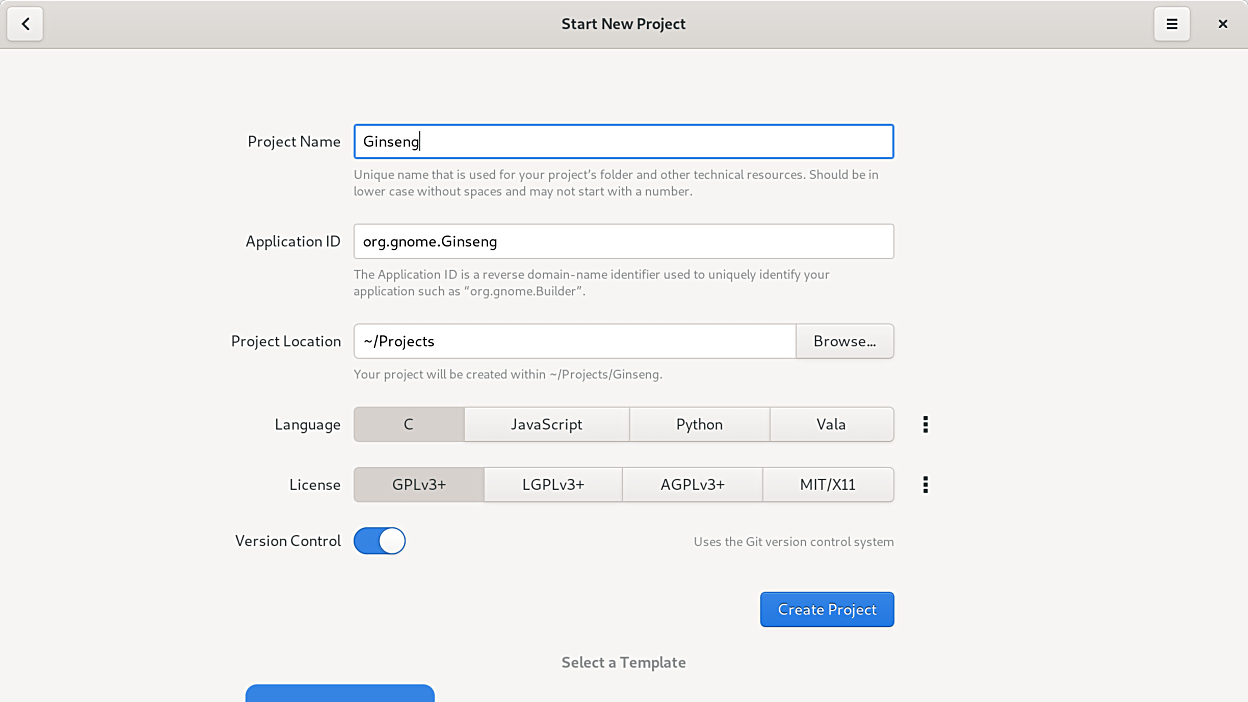The width and height of the screenshot is (1248, 702).
Task: Open the hamburger menu in header bar
Action: coord(1171,24)
